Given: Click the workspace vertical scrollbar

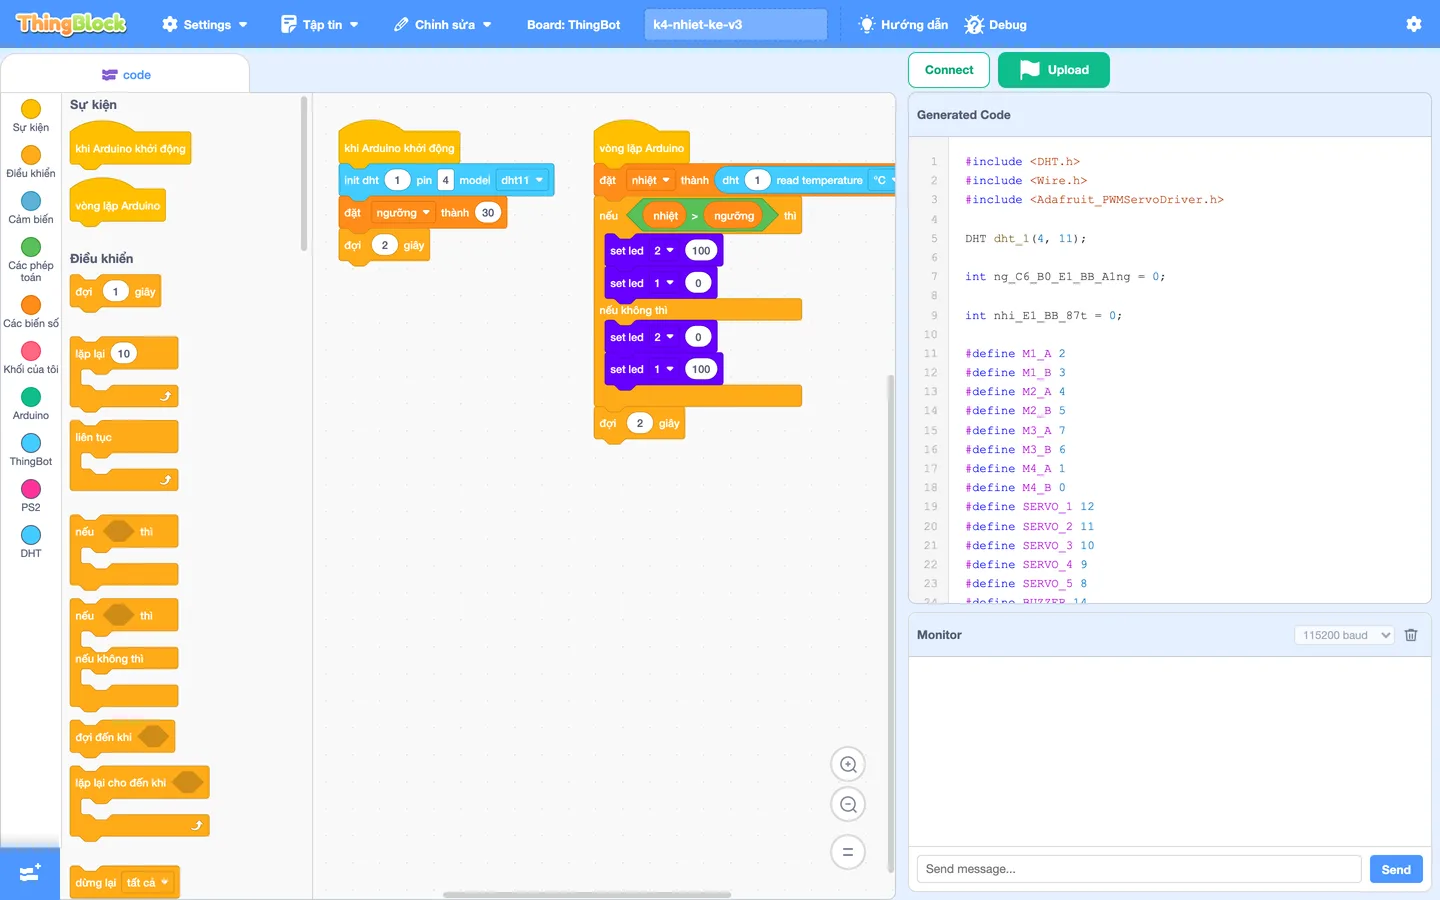Looking at the screenshot, I should click(891, 624).
